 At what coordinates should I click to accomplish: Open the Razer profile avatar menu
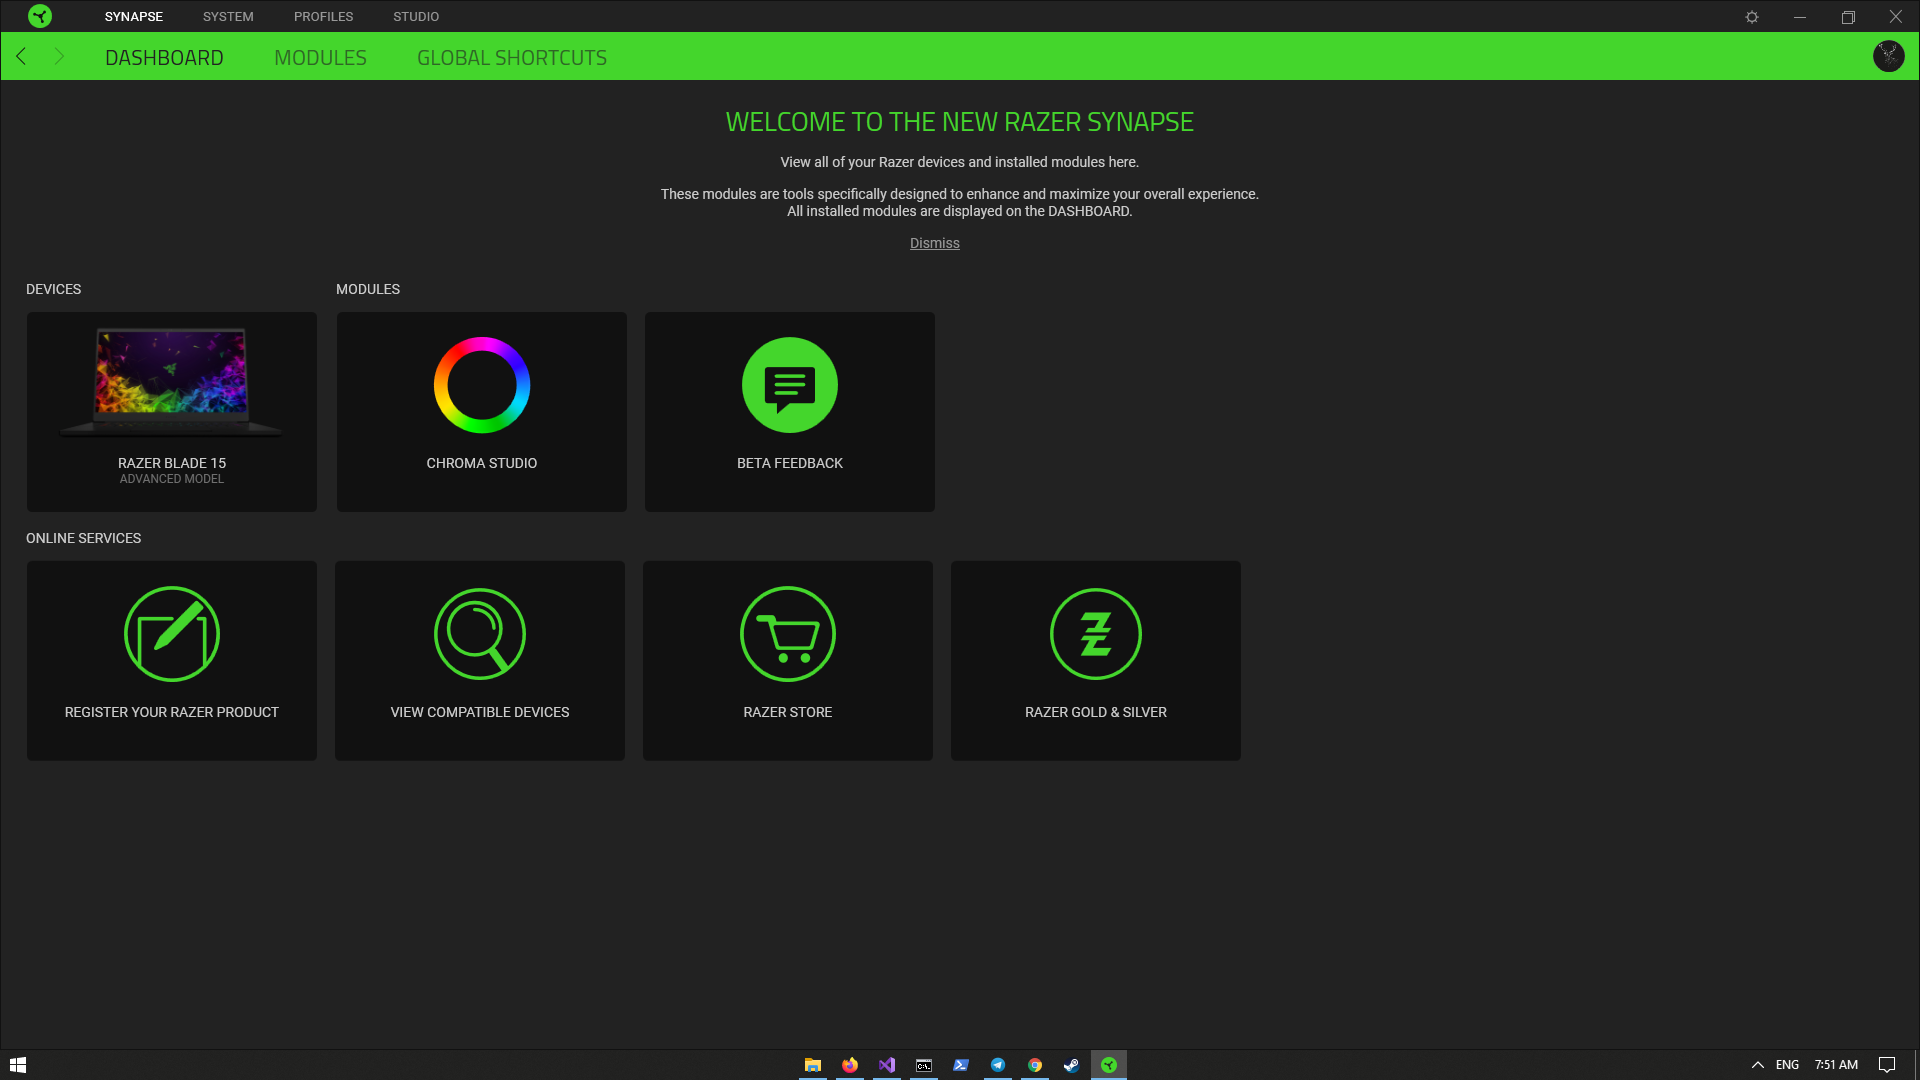coord(1888,56)
